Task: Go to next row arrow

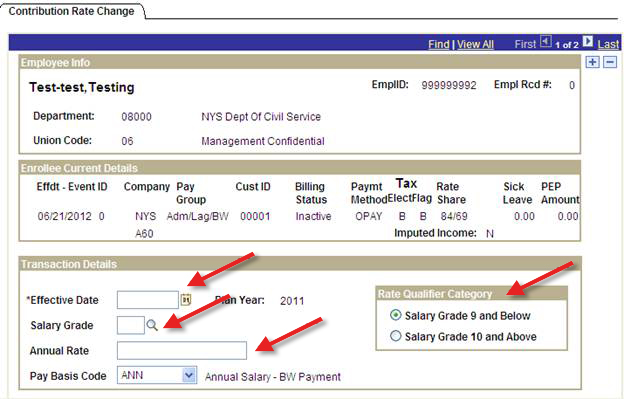Action: (588, 41)
